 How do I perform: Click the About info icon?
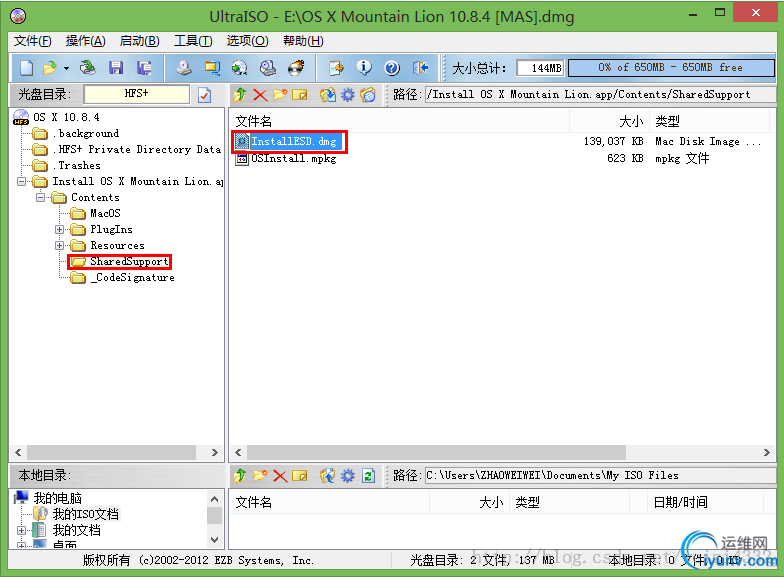coord(364,68)
